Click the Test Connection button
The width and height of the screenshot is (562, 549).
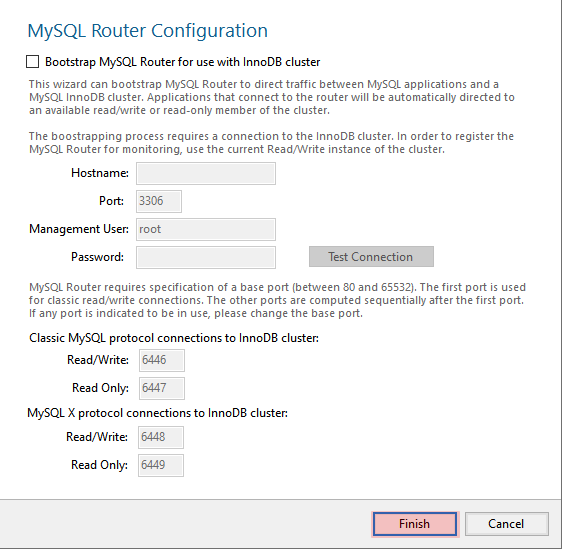click(x=371, y=257)
